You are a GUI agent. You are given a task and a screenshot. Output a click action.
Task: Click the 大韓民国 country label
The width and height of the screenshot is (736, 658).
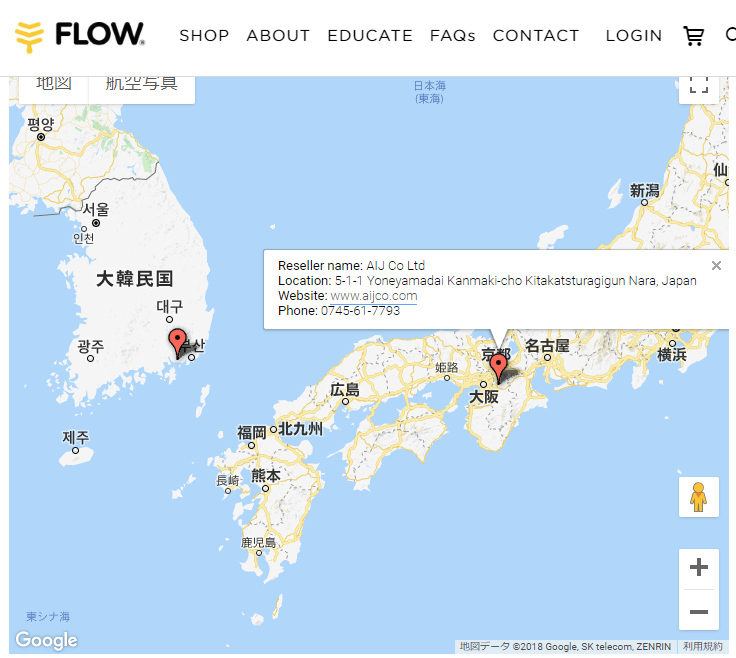click(x=135, y=279)
